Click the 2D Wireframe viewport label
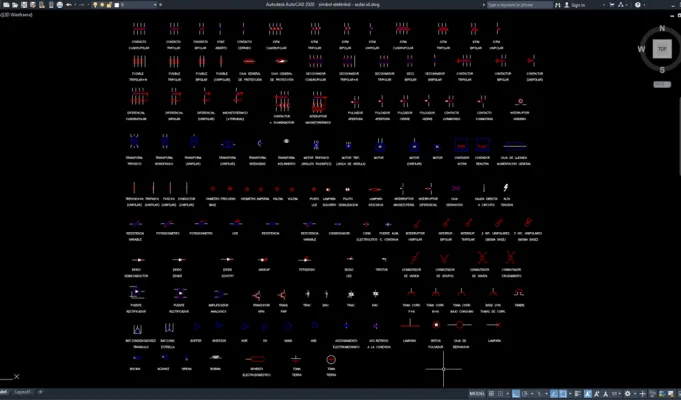The height and width of the screenshot is (400, 681). [x=17, y=14]
